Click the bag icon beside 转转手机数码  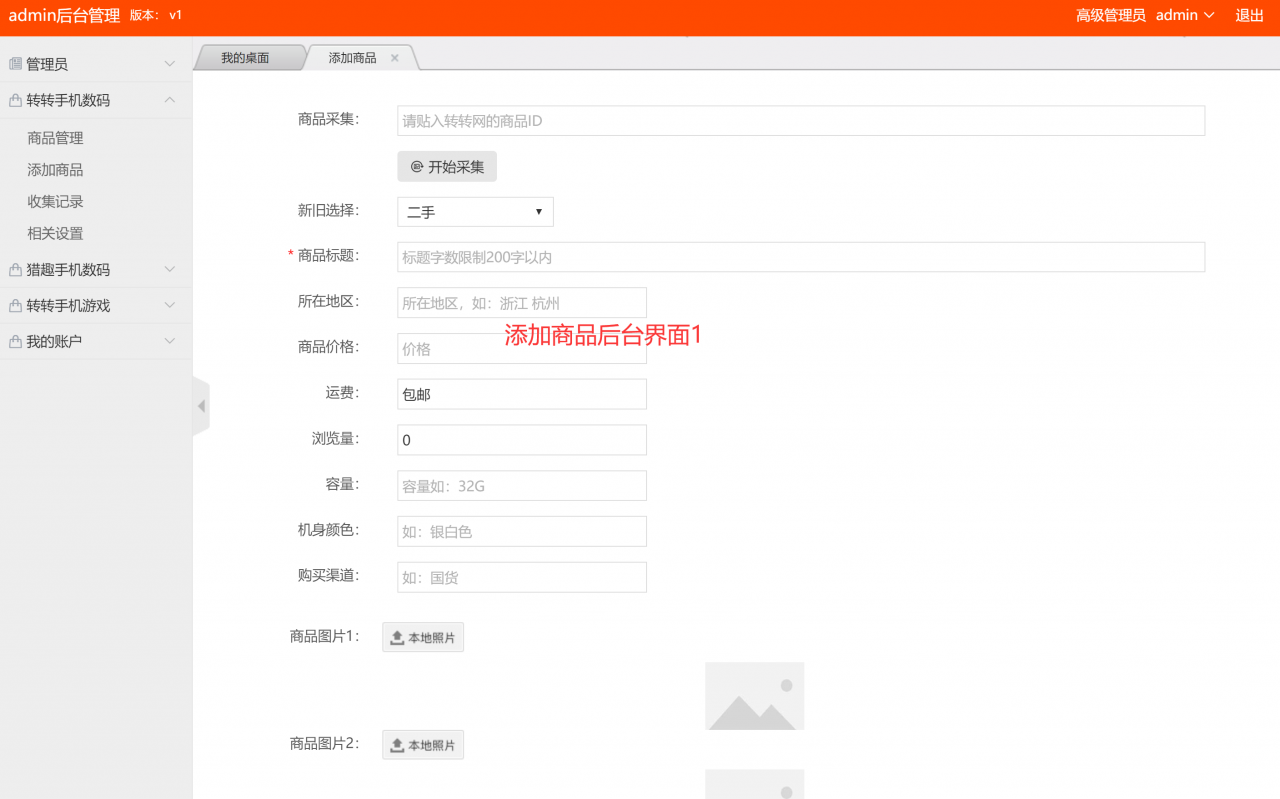click(15, 100)
